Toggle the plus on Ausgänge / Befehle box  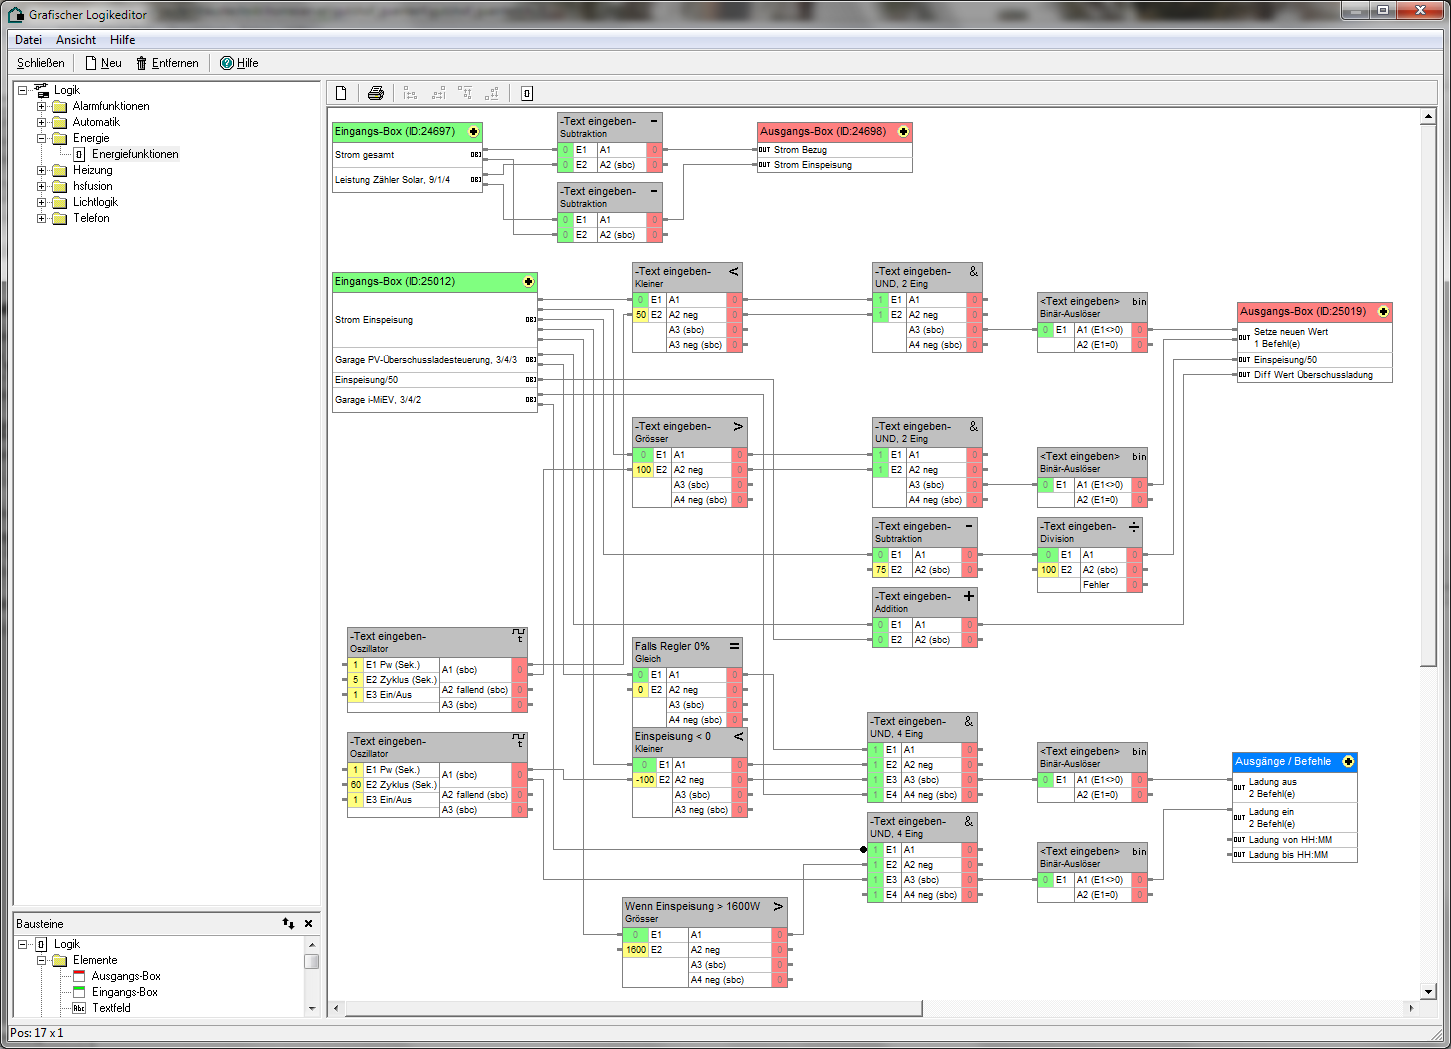pos(1348,762)
